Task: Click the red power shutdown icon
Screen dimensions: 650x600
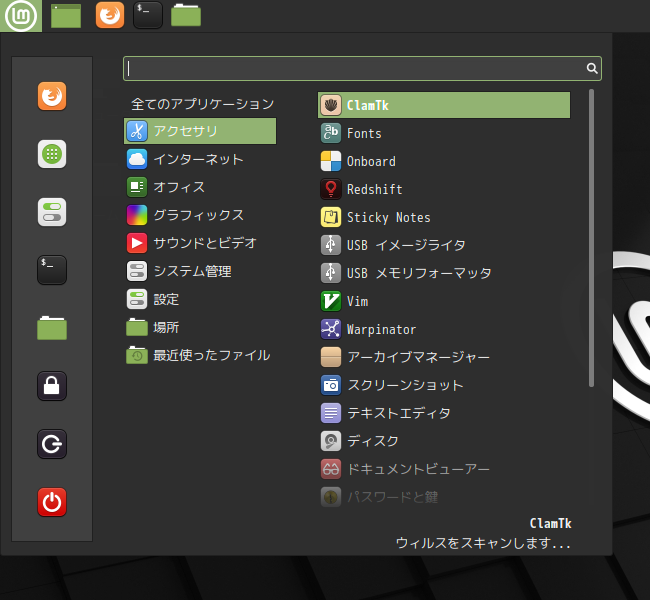Action: click(52, 502)
